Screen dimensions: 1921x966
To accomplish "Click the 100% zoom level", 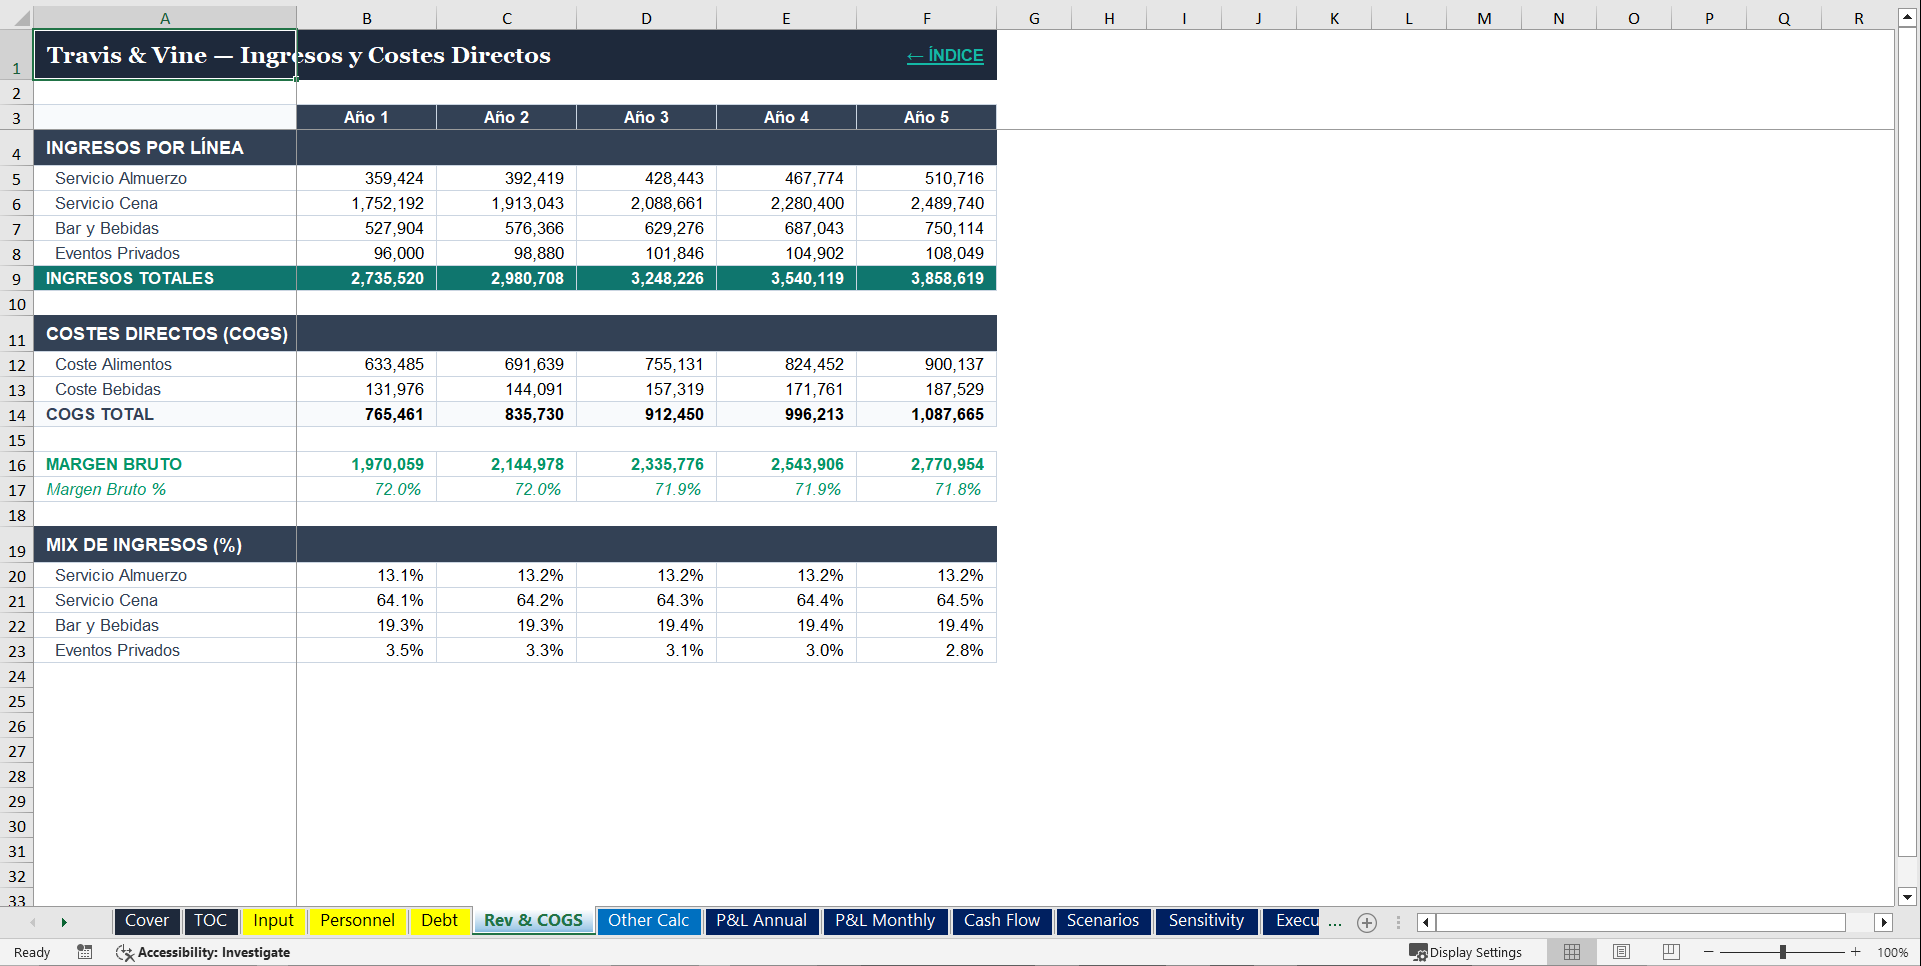I will pyautogui.click(x=1892, y=952).
